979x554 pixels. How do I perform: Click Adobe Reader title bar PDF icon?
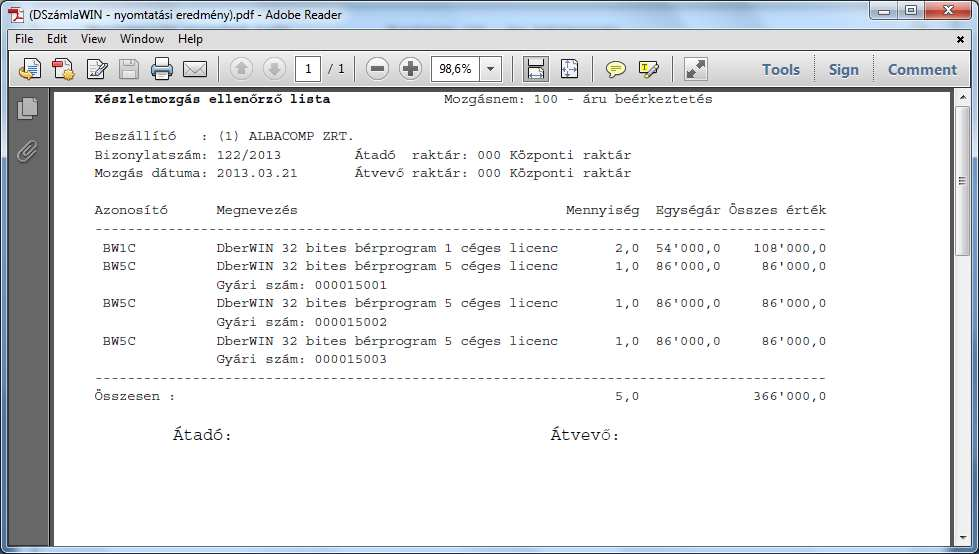pyautogui.click(x=16, y=14)
